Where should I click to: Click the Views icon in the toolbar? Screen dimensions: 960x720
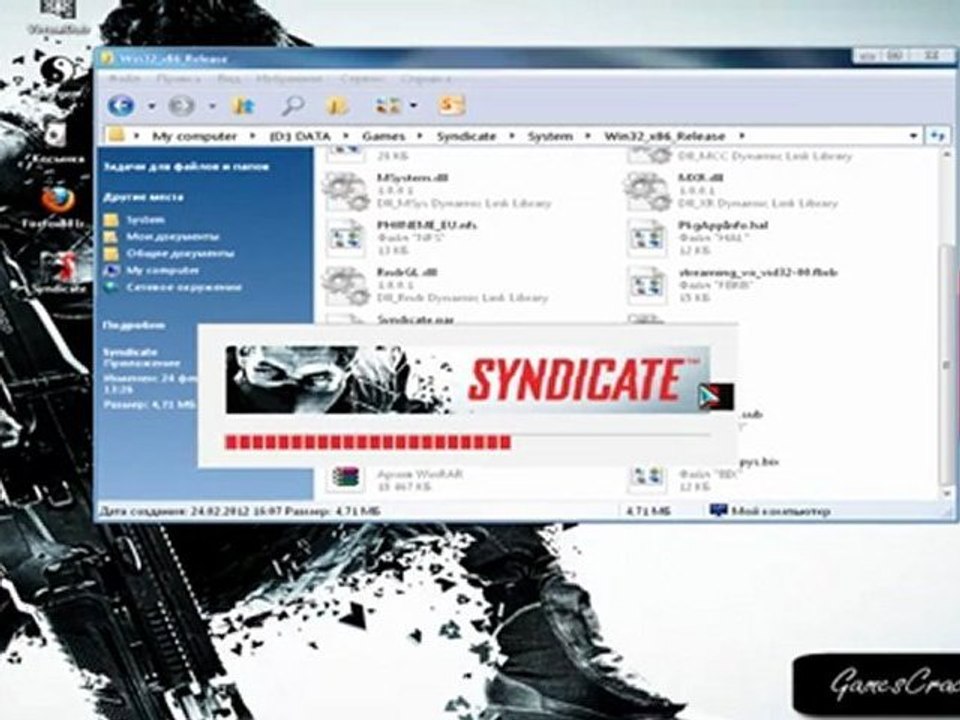point(388,105)
